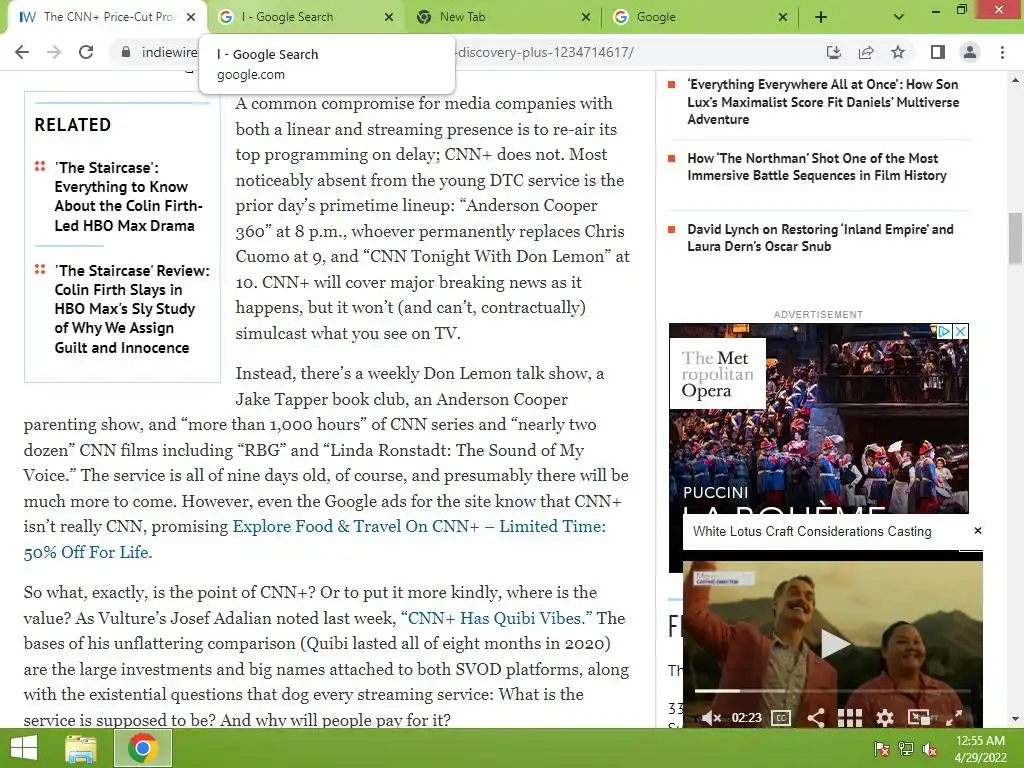This screenshot has width=1024, height=768.
Task: Open Action Center flag in tray
Action: click(881, 749)
